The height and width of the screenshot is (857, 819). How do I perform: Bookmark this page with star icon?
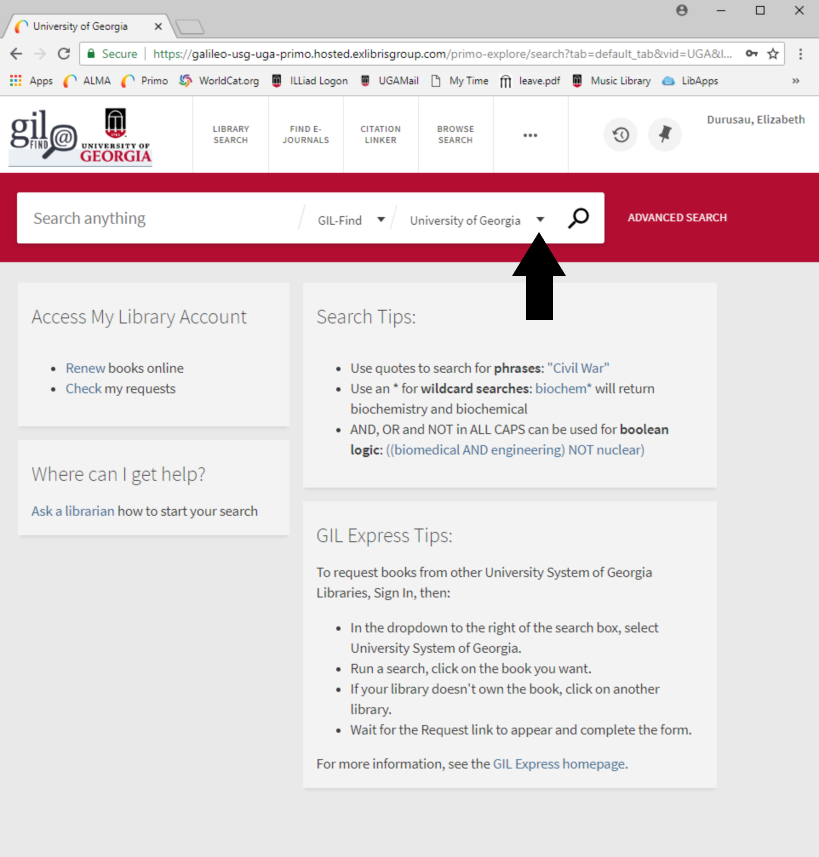(x=773, y=54)
